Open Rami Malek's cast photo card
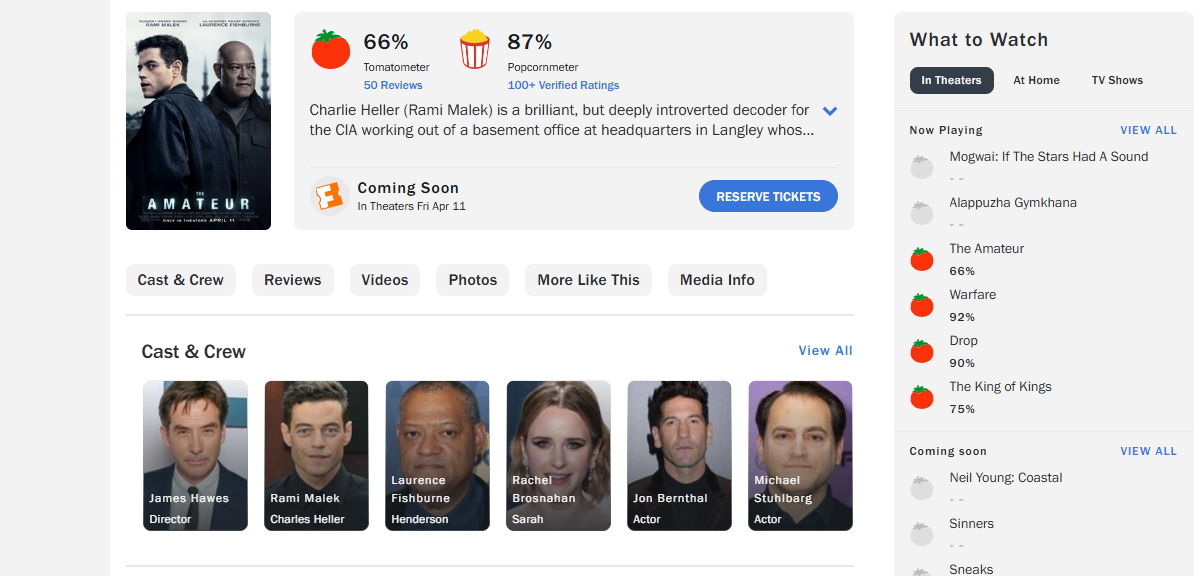Screen dimensions: 1200x576 pyautogui.click(x=316, y=455)
